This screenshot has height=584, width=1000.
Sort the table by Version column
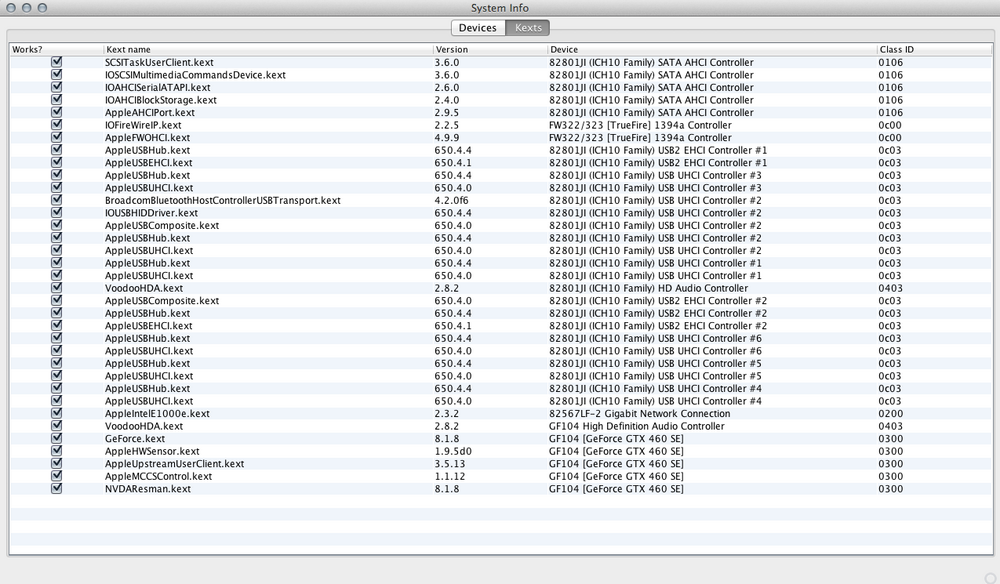(x=488, y=49)
